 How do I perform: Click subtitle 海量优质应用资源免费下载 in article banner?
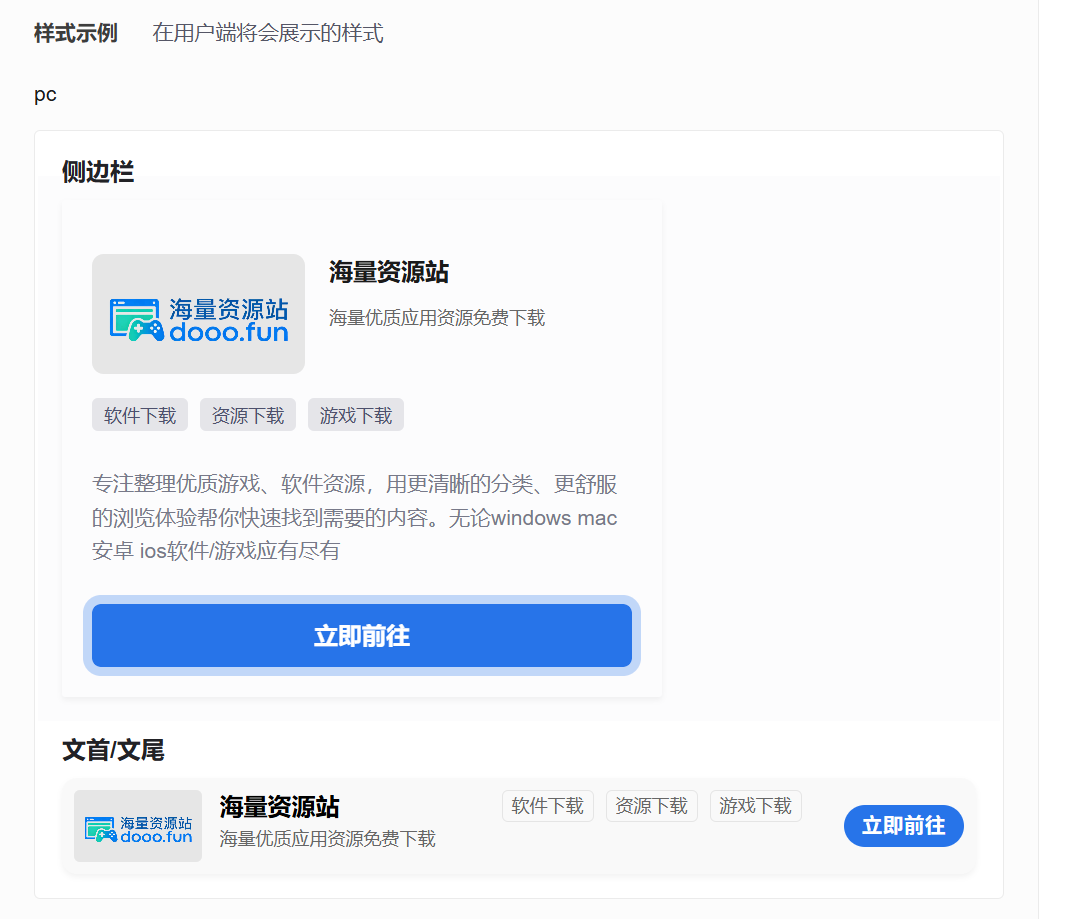[x=328, y=839]
